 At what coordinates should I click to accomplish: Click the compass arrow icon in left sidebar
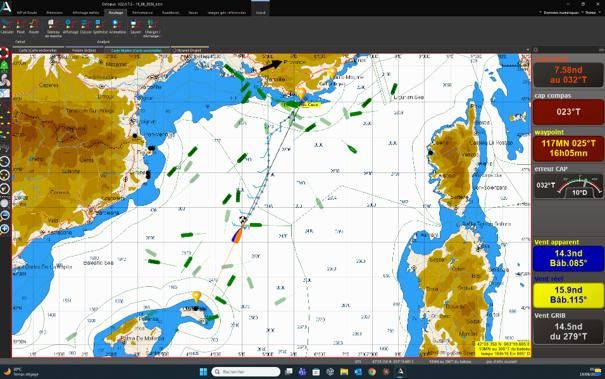click(x=5, y=188)
